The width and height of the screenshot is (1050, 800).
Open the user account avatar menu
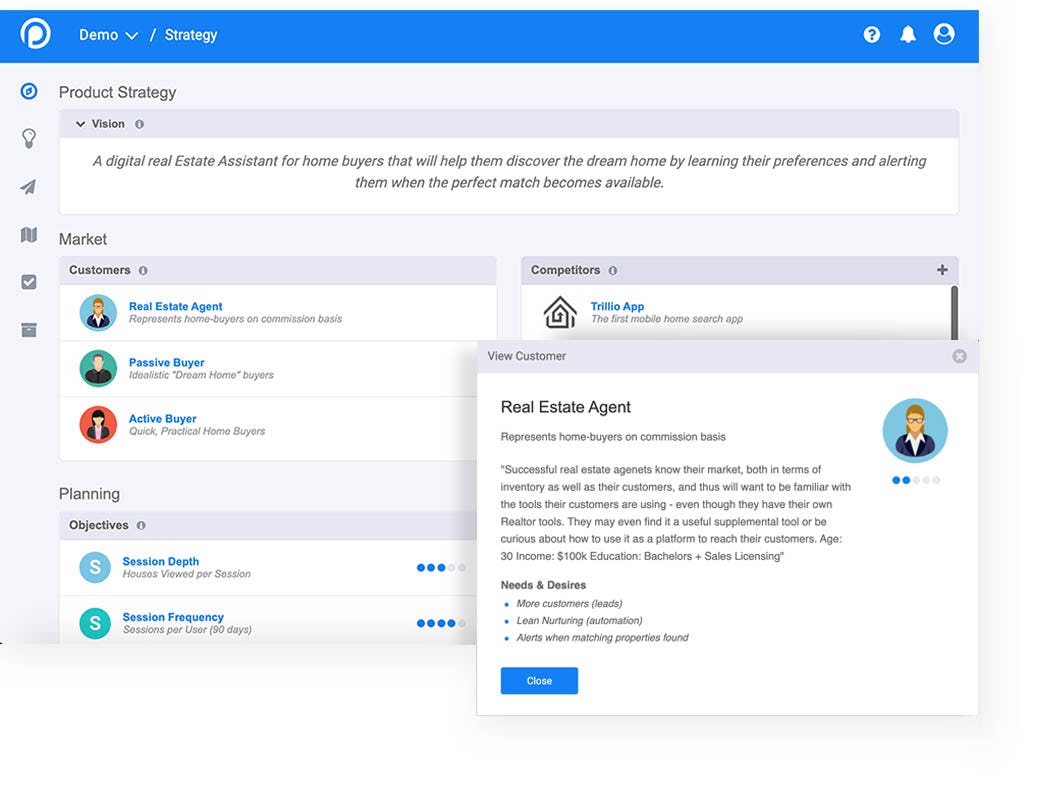(943, 34)
